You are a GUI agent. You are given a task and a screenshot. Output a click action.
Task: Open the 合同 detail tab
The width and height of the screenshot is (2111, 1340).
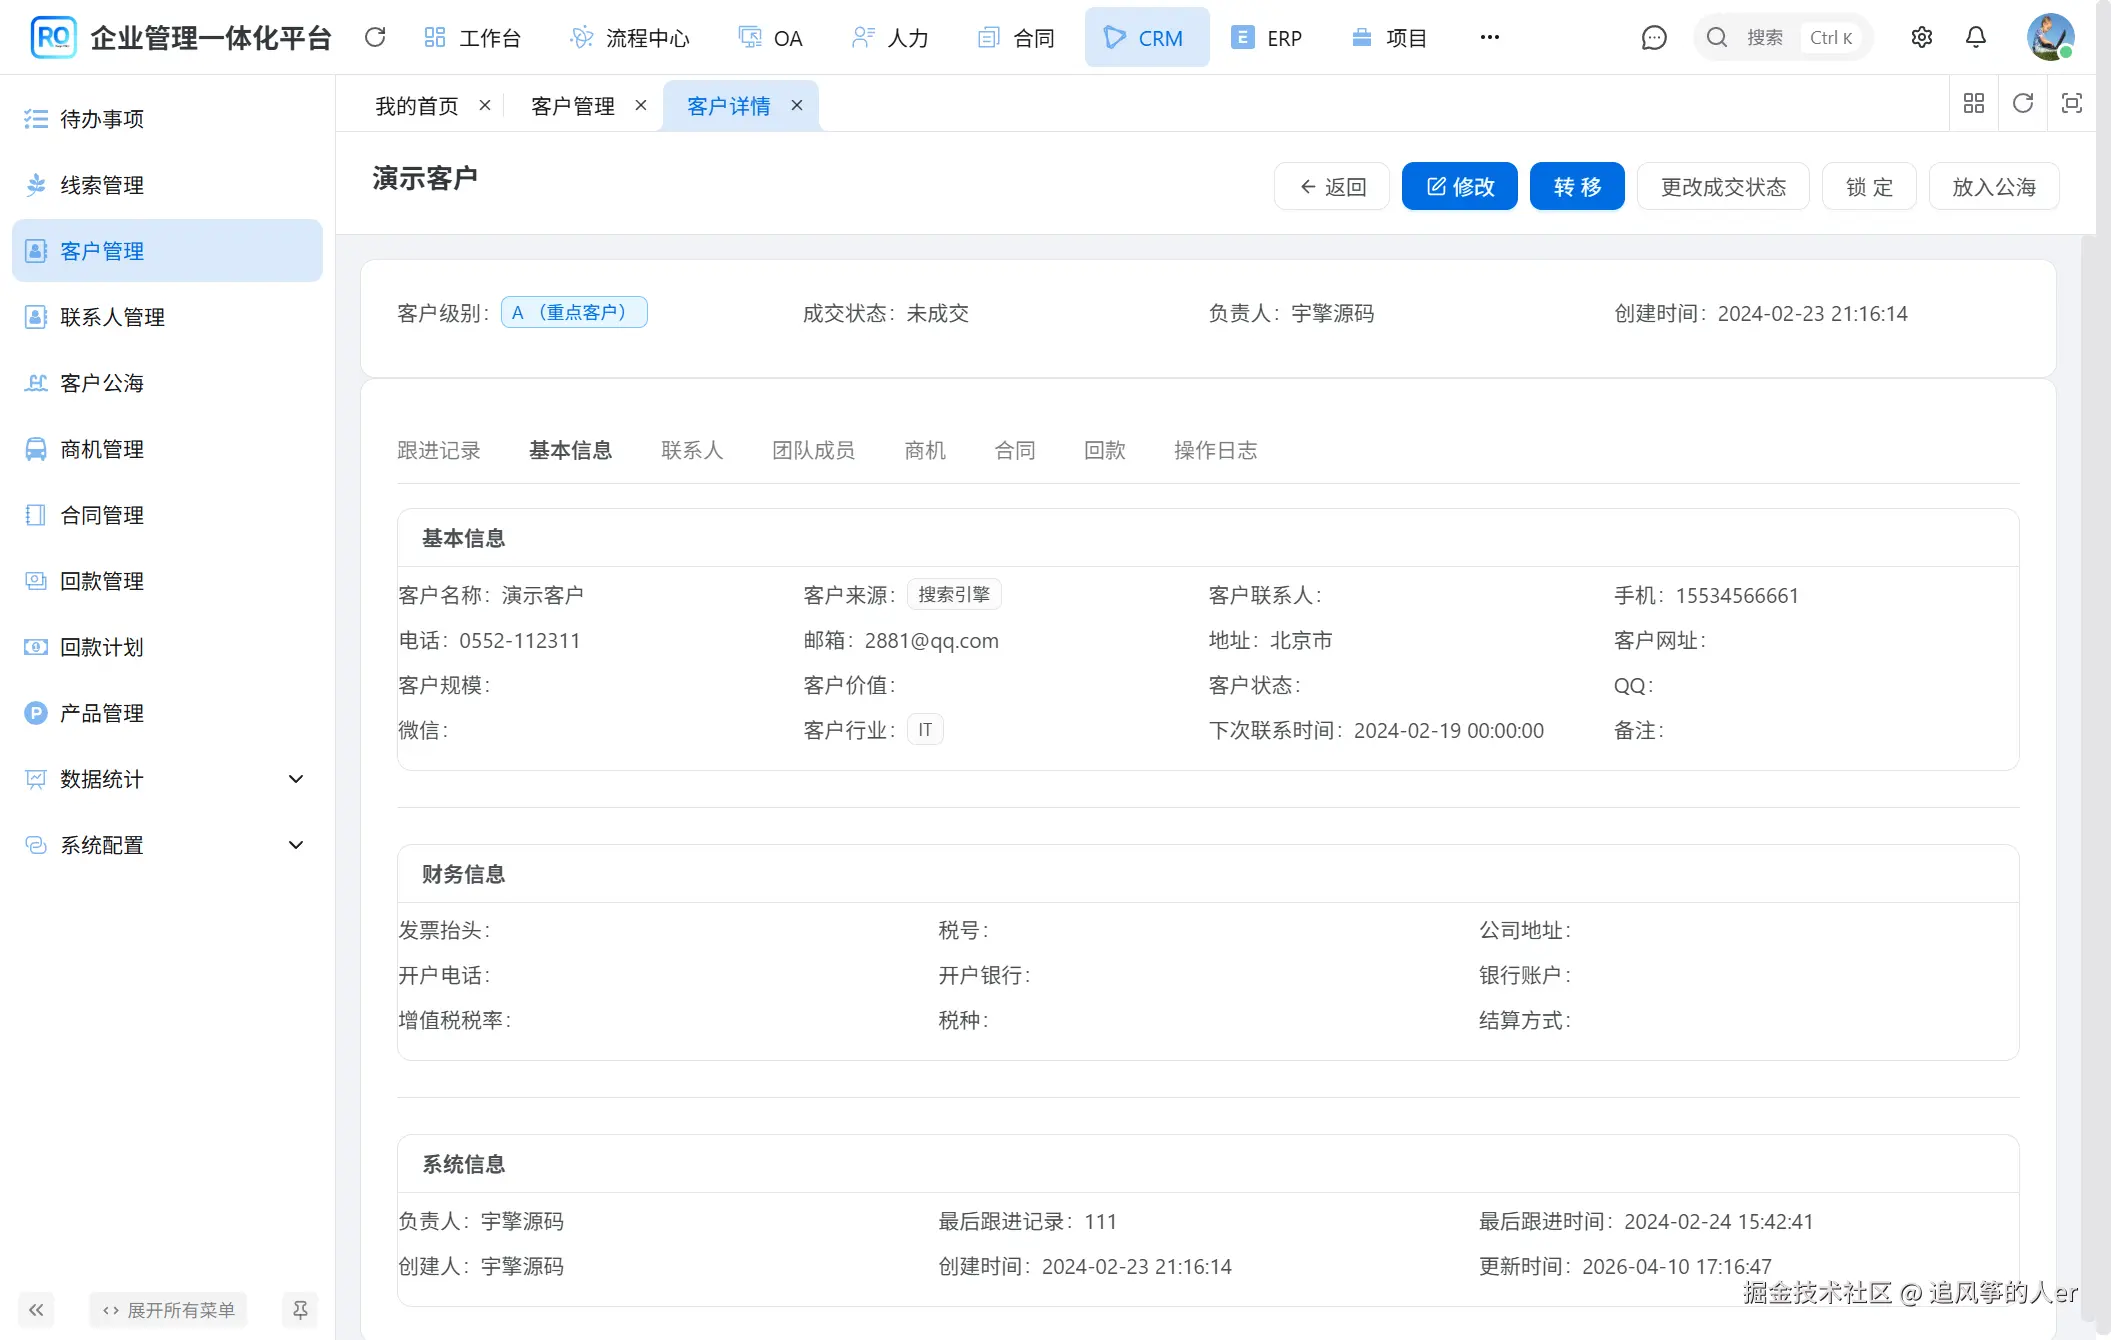click(x=1015, y=451)
